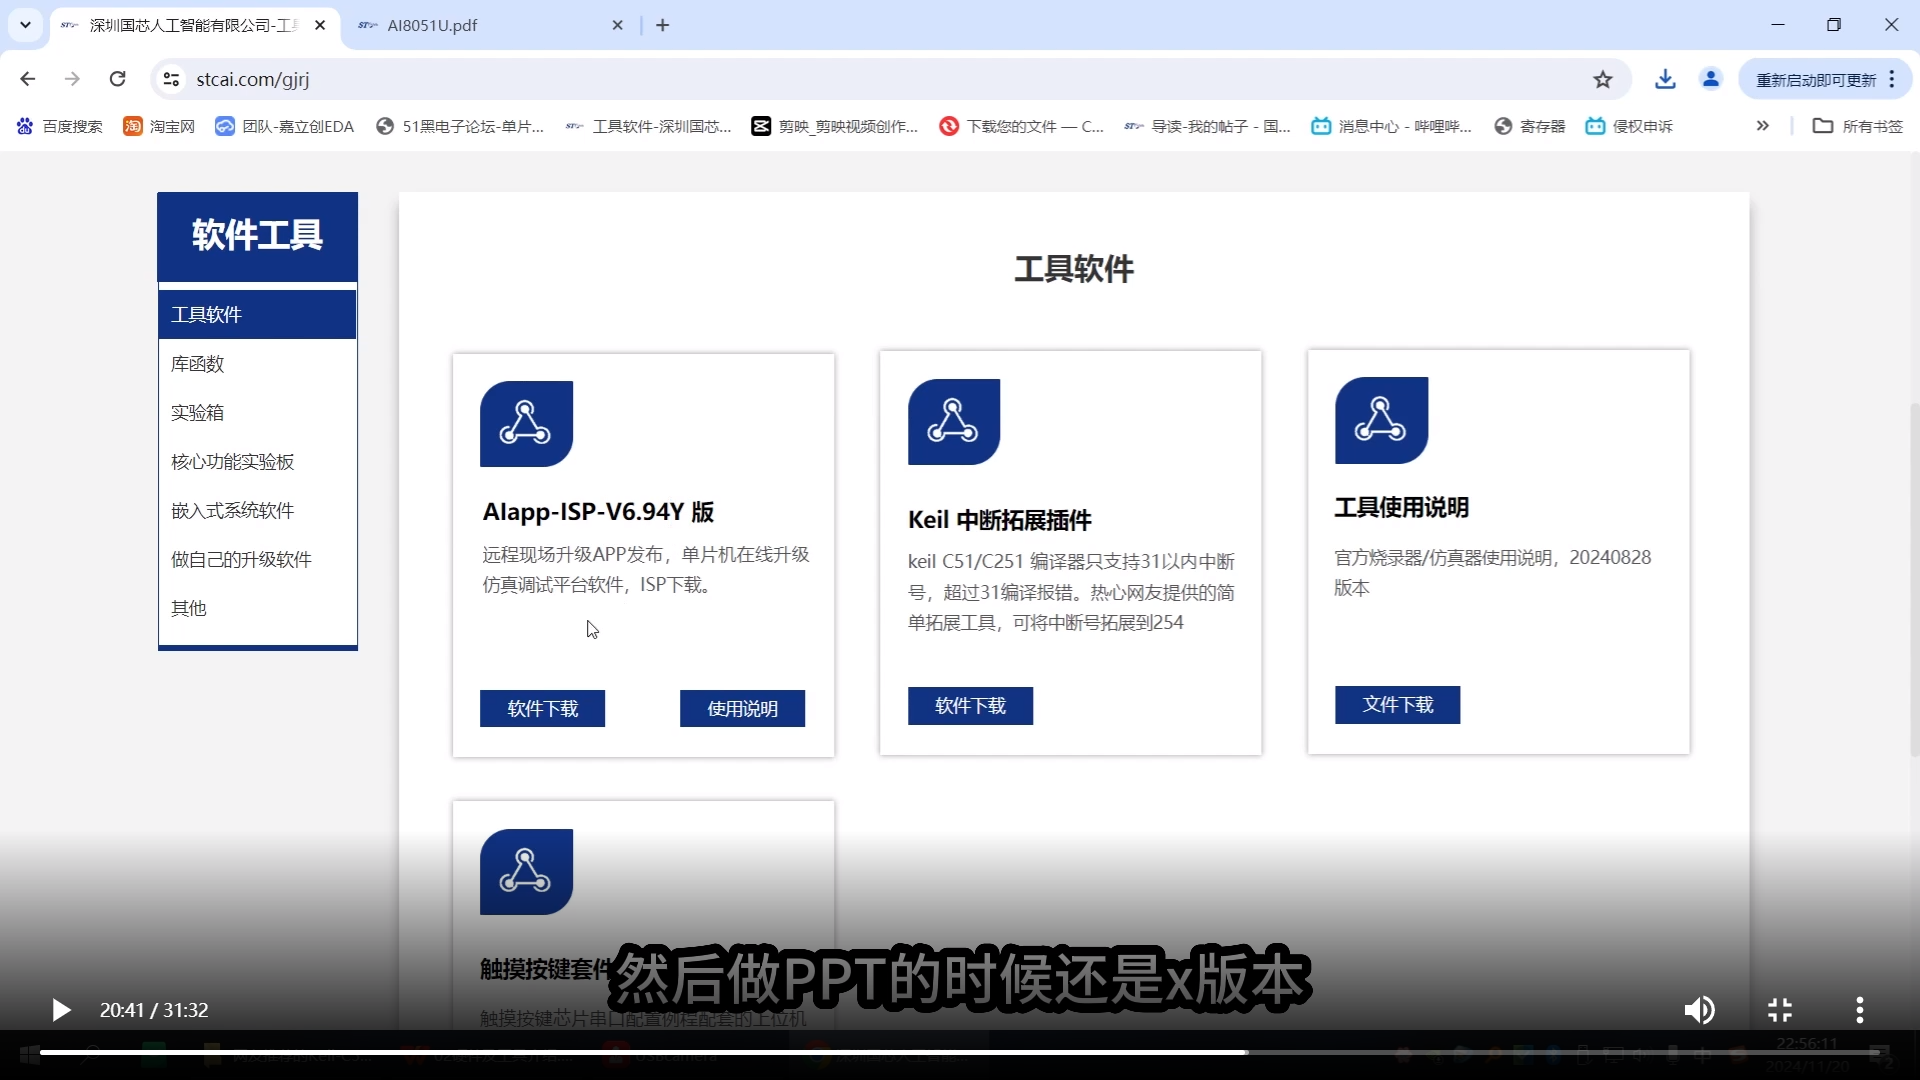
Task: Open 下载您的文件 bookmark
Action: (x=1022, y=126)
